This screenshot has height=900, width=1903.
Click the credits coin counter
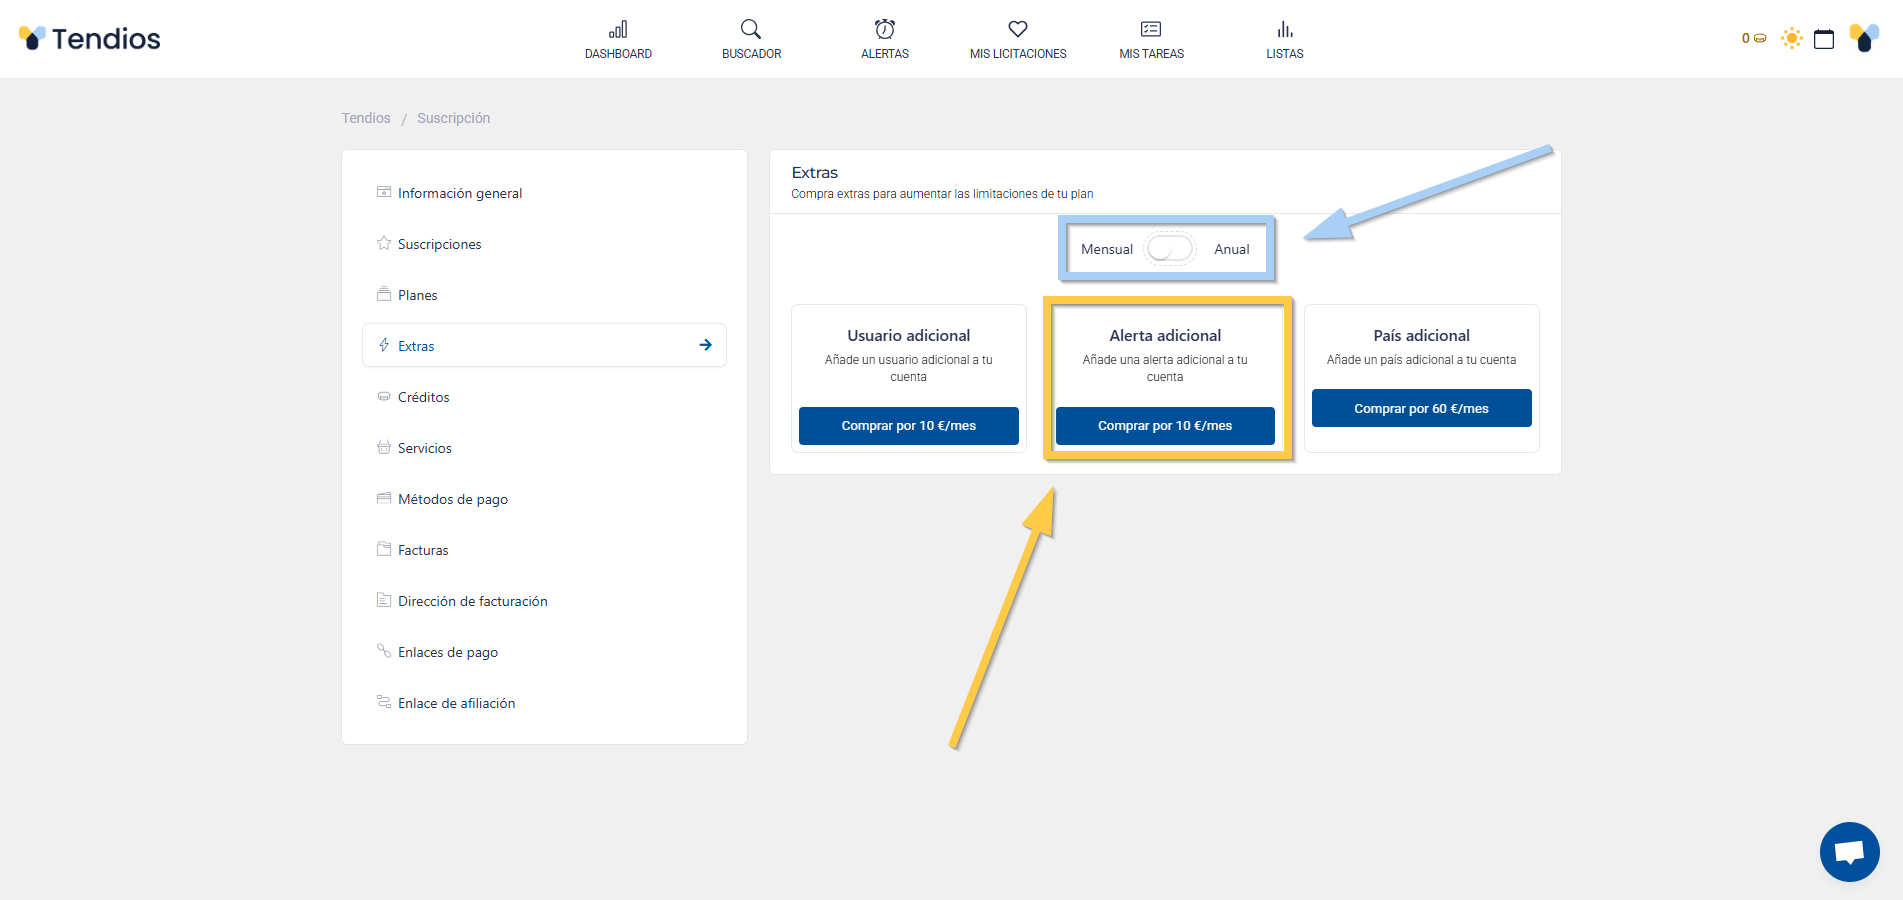point(1754,39)
